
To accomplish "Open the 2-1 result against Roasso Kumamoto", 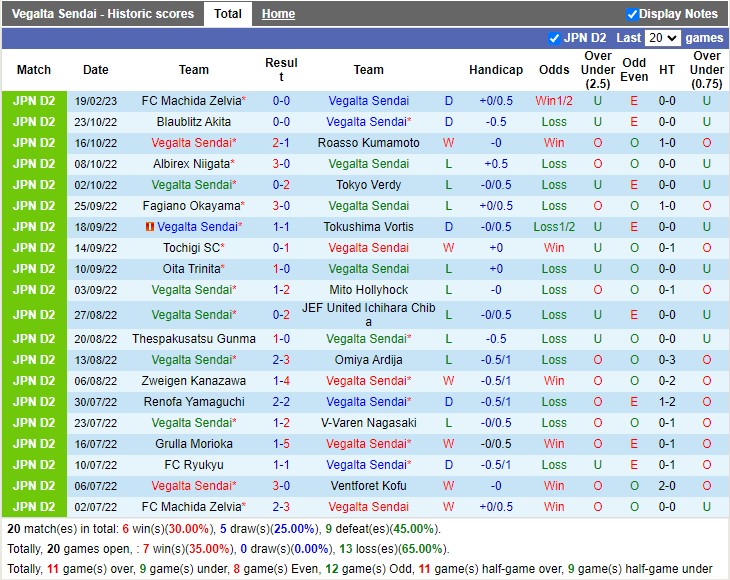I will click(x=281, y=143).
